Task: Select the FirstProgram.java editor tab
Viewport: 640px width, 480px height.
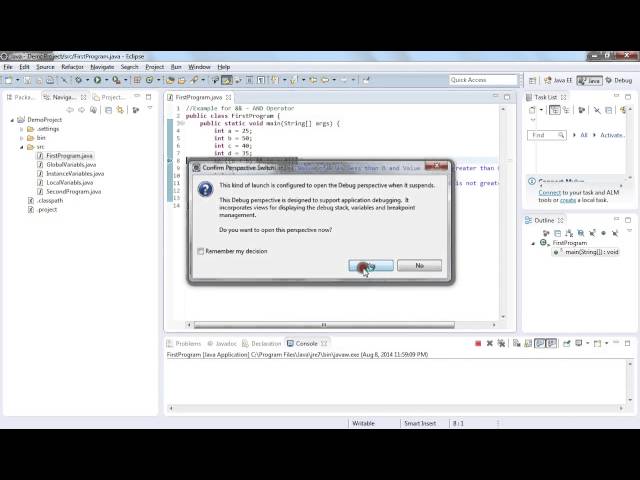Action: (199, 97)
